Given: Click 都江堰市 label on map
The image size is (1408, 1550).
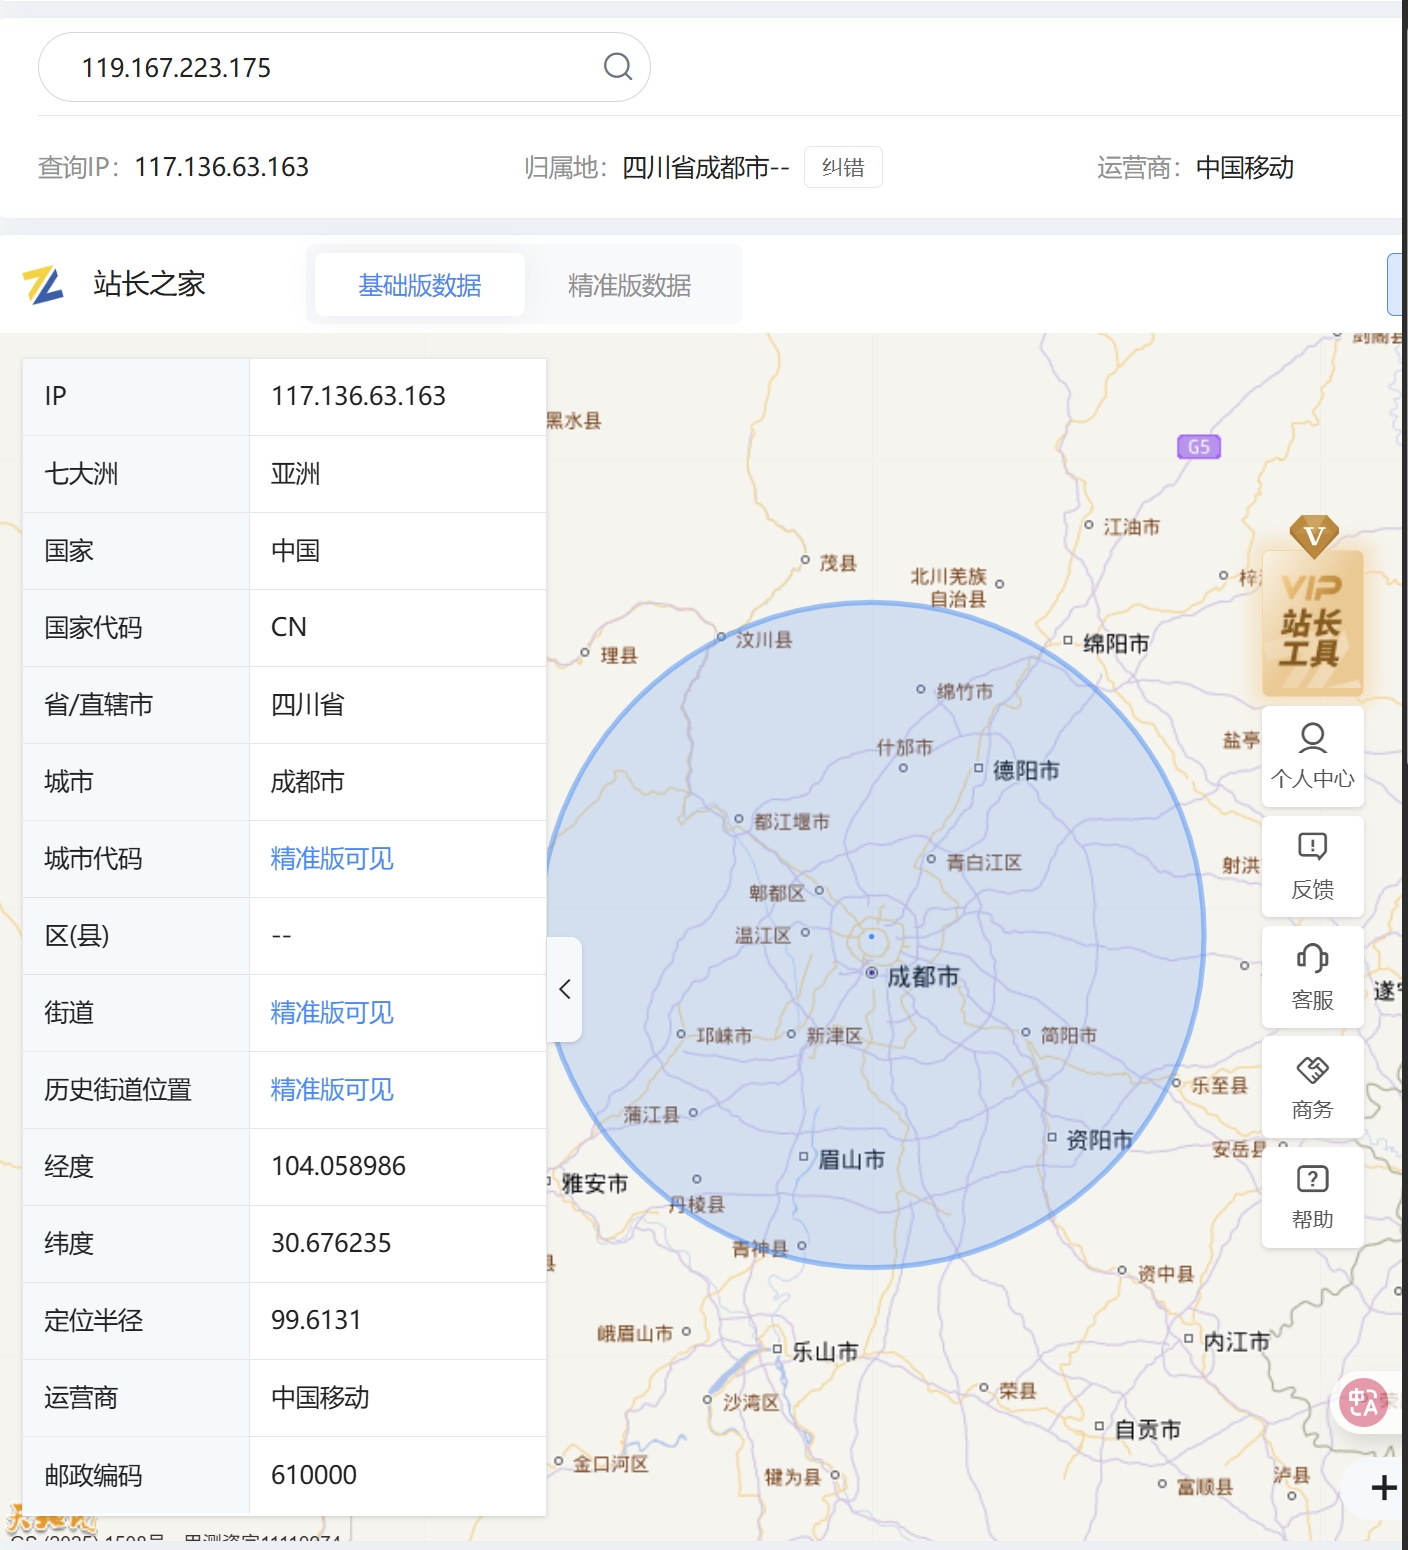Looking at the screenshot, I should (x=792, y=822).
